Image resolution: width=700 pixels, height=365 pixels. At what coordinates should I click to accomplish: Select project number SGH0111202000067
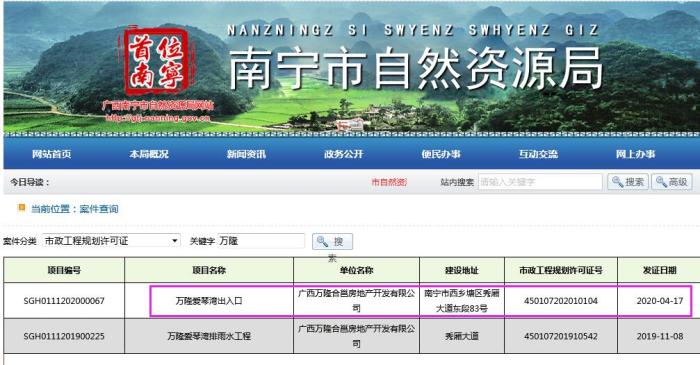[x=64, y=301]
